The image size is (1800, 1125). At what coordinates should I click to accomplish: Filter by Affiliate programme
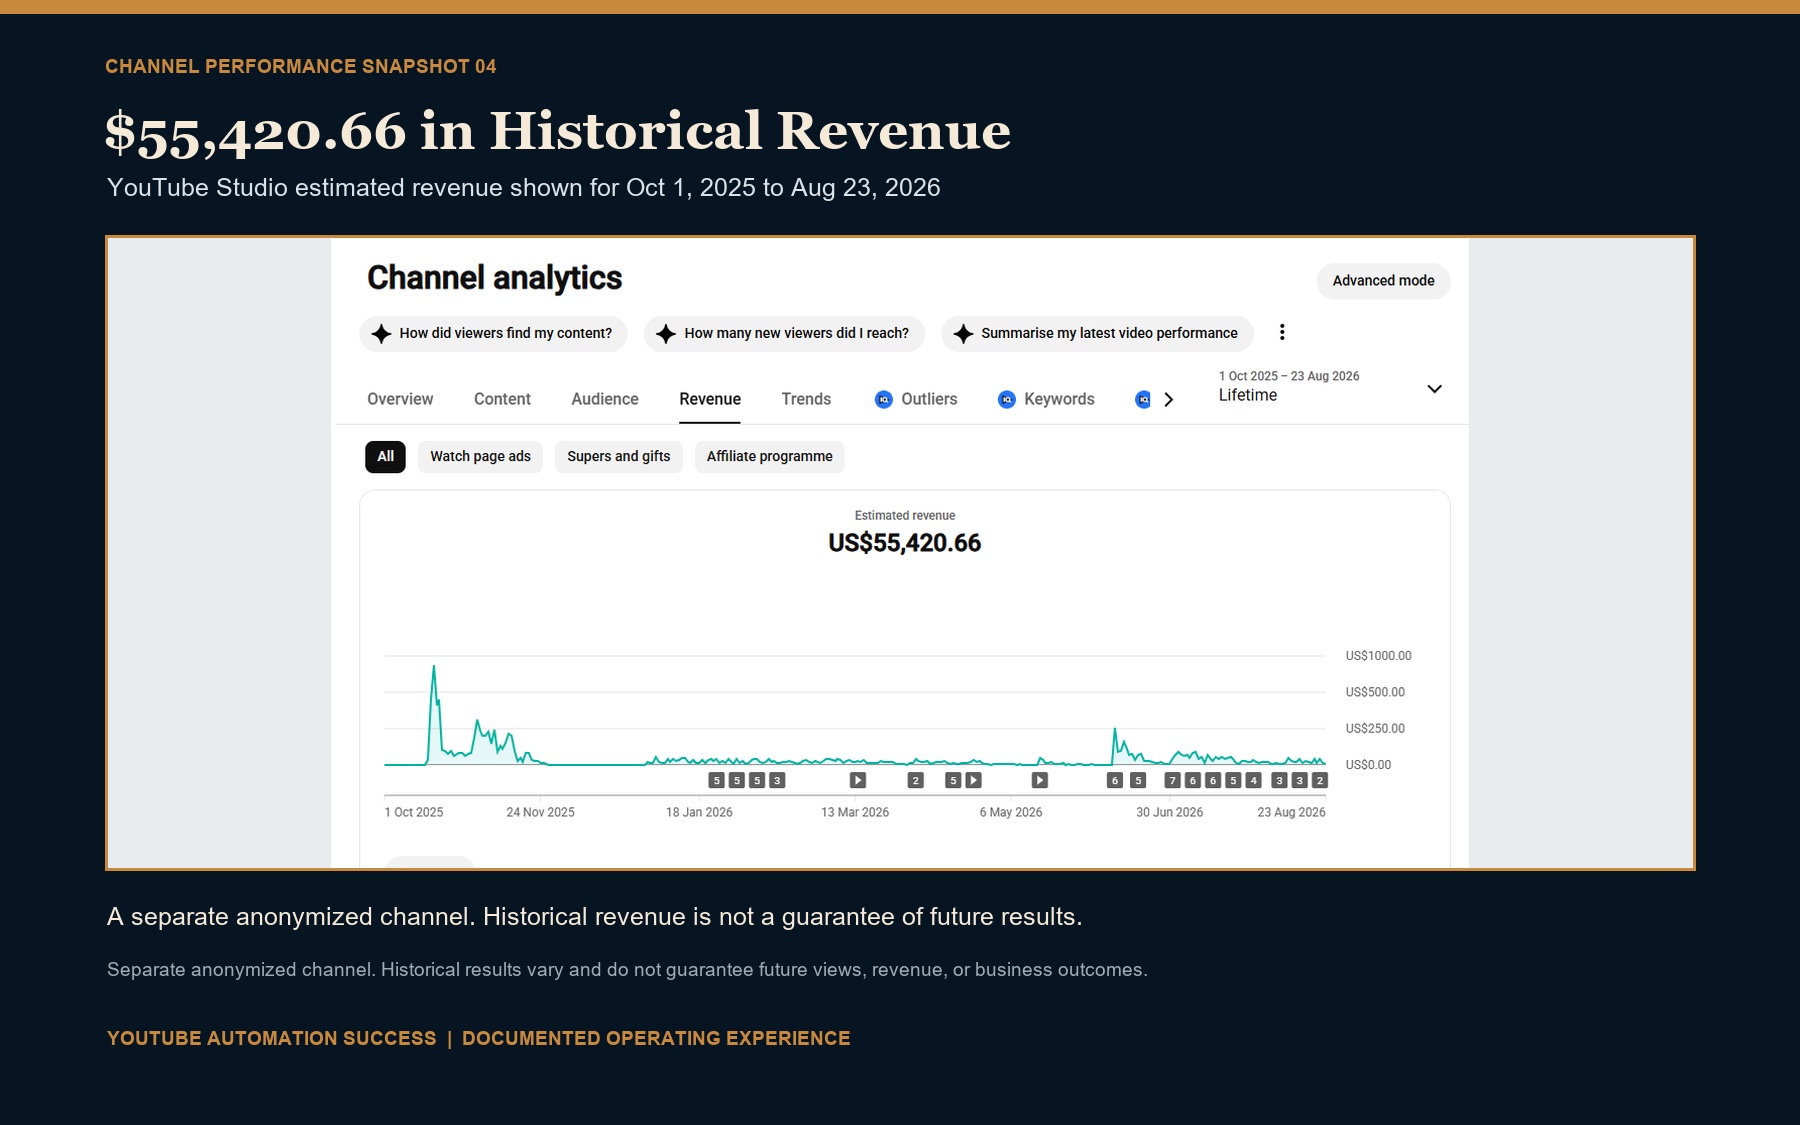(770, 457)
